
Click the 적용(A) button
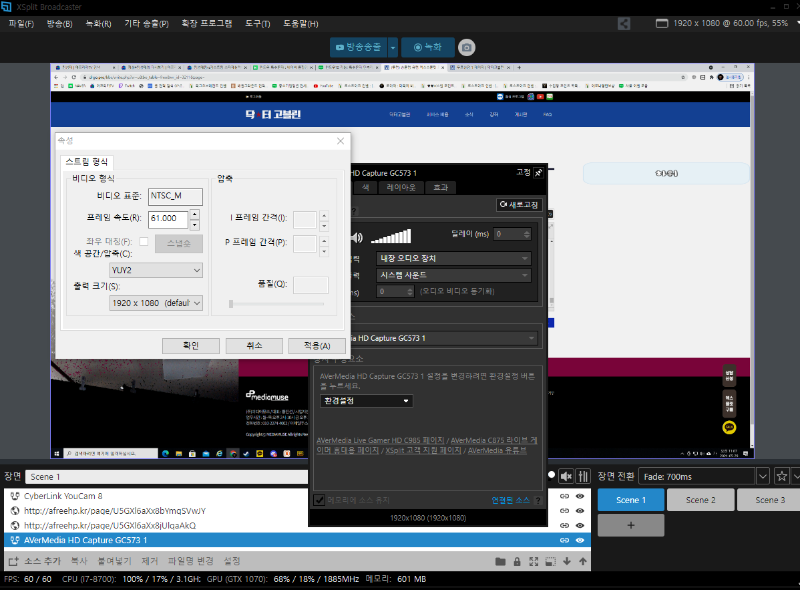(317, 346)
